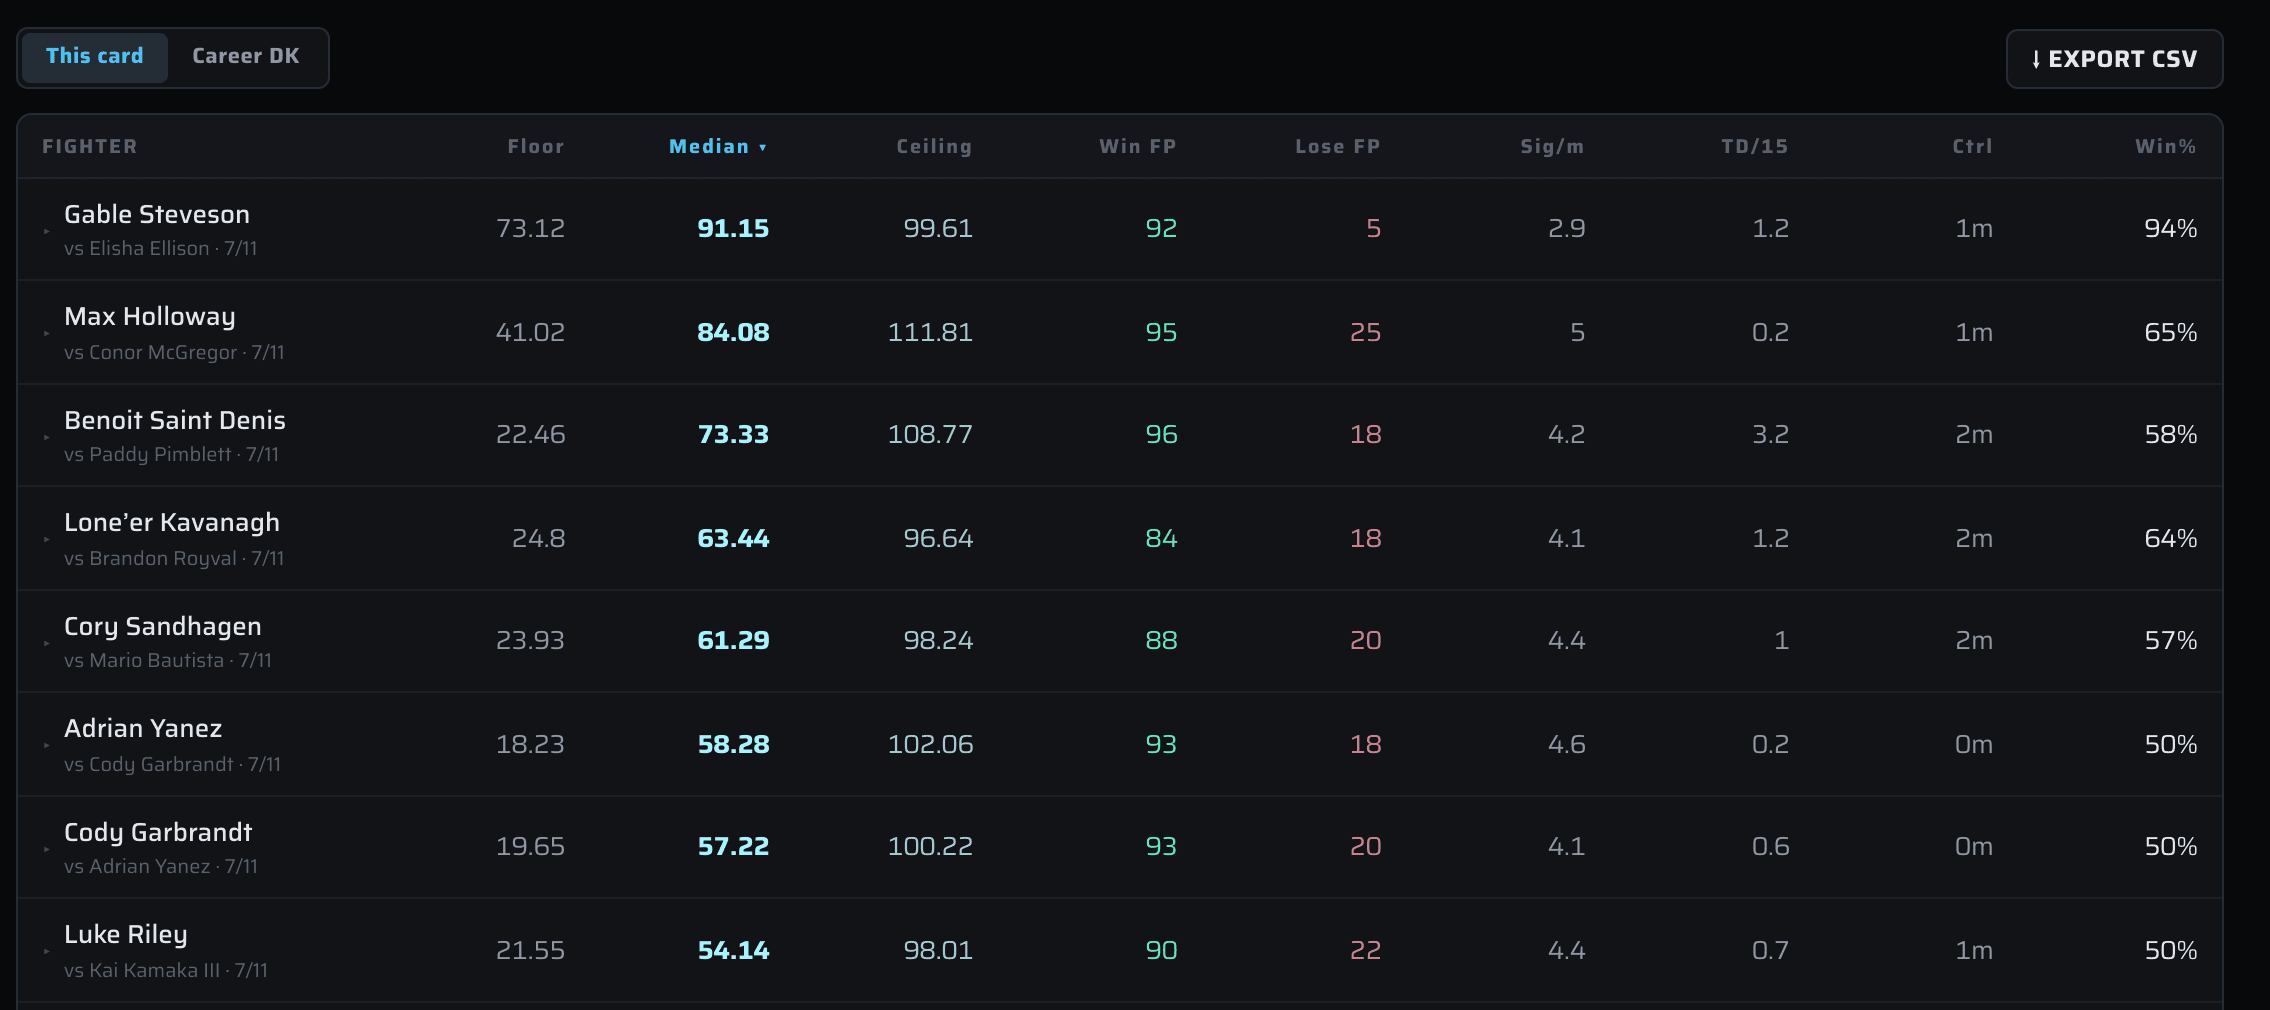Sort by the FIGHTER column header
The height and width of the screenshot is (1010, 2270).
pos(90,146)
